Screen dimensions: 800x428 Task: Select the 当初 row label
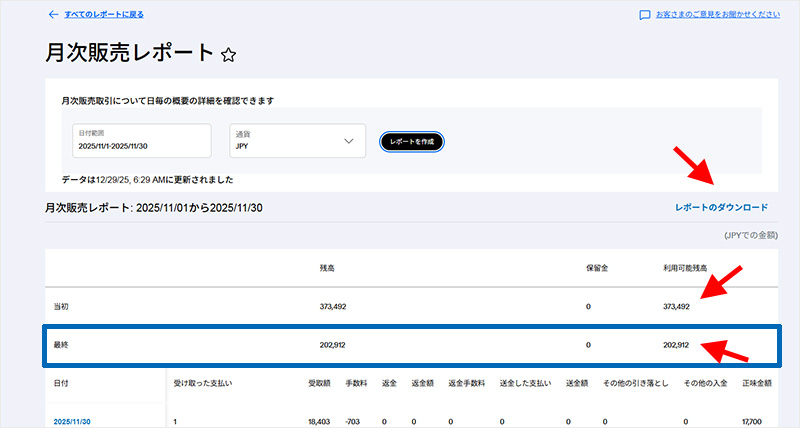62,306
